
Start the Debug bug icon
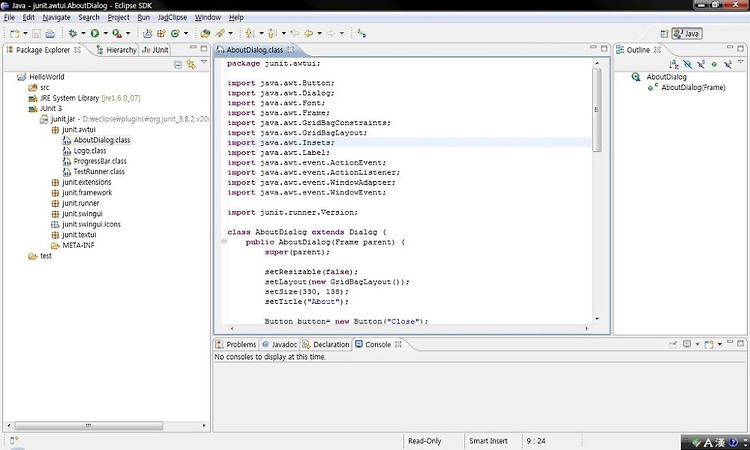pyautogui.click(x=73, y=33)
